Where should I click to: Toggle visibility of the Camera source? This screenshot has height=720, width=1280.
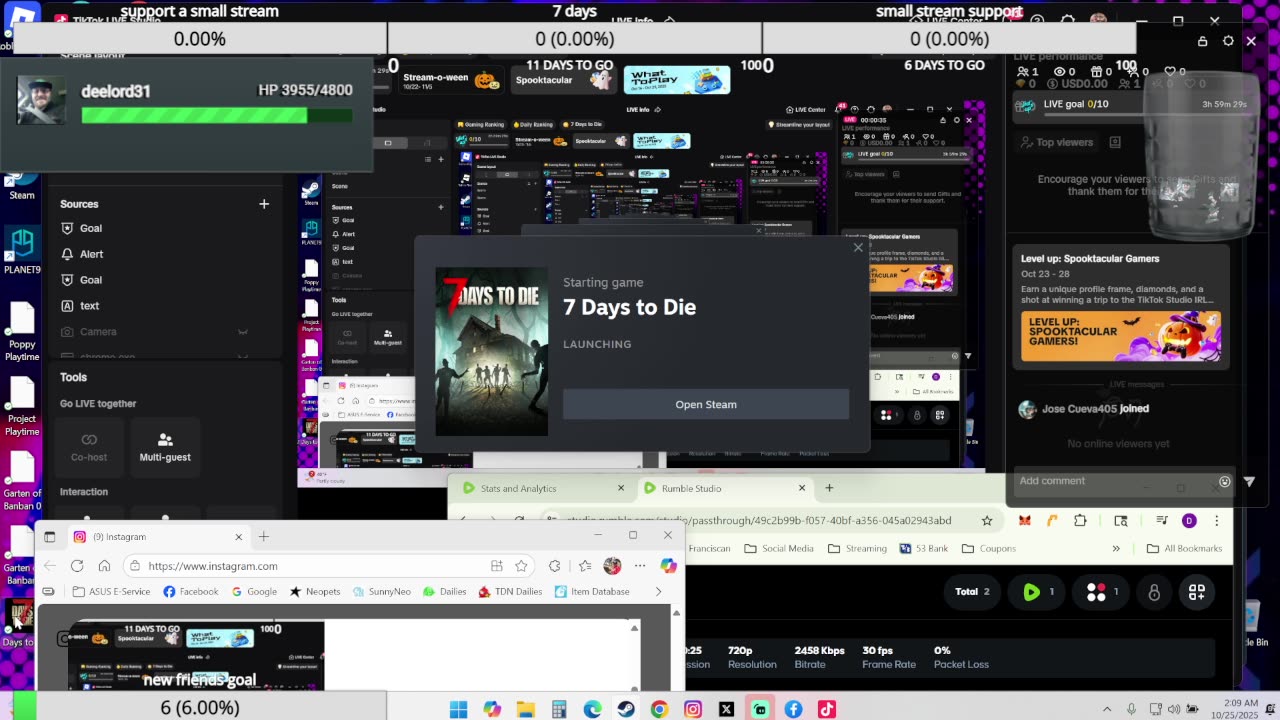[x=243, y=332]
